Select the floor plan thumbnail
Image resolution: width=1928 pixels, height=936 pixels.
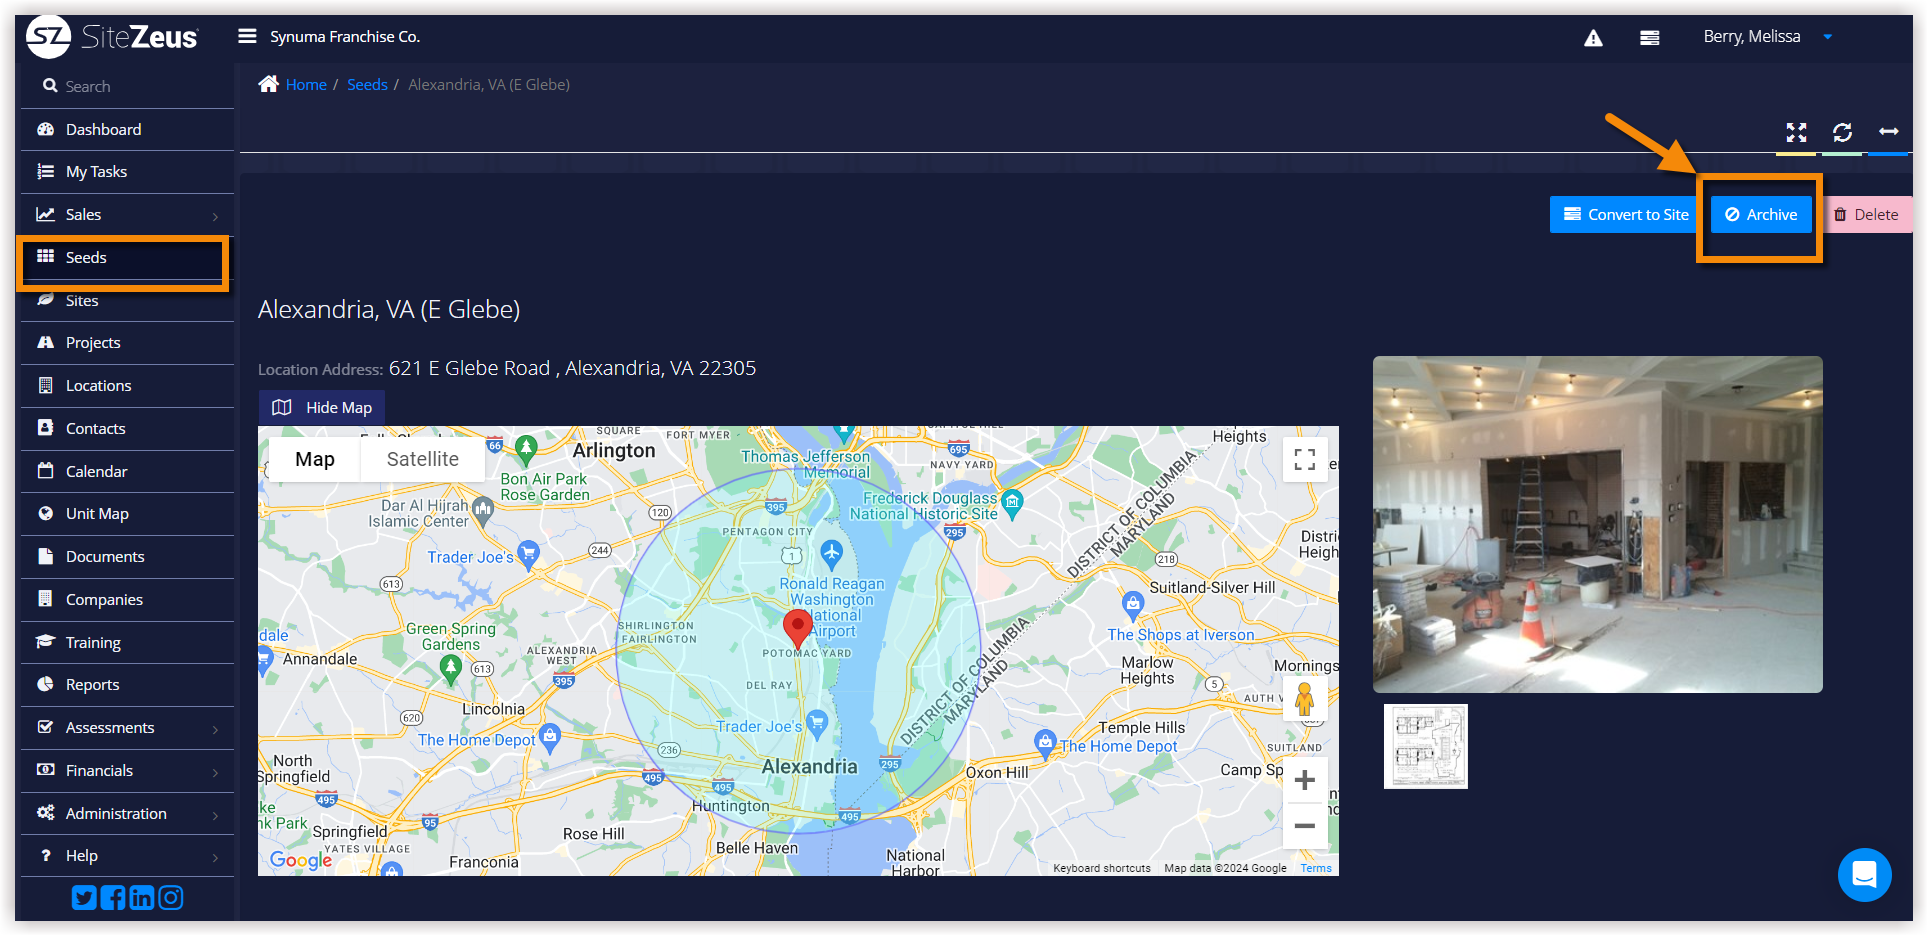click(x=1425, y=747)
